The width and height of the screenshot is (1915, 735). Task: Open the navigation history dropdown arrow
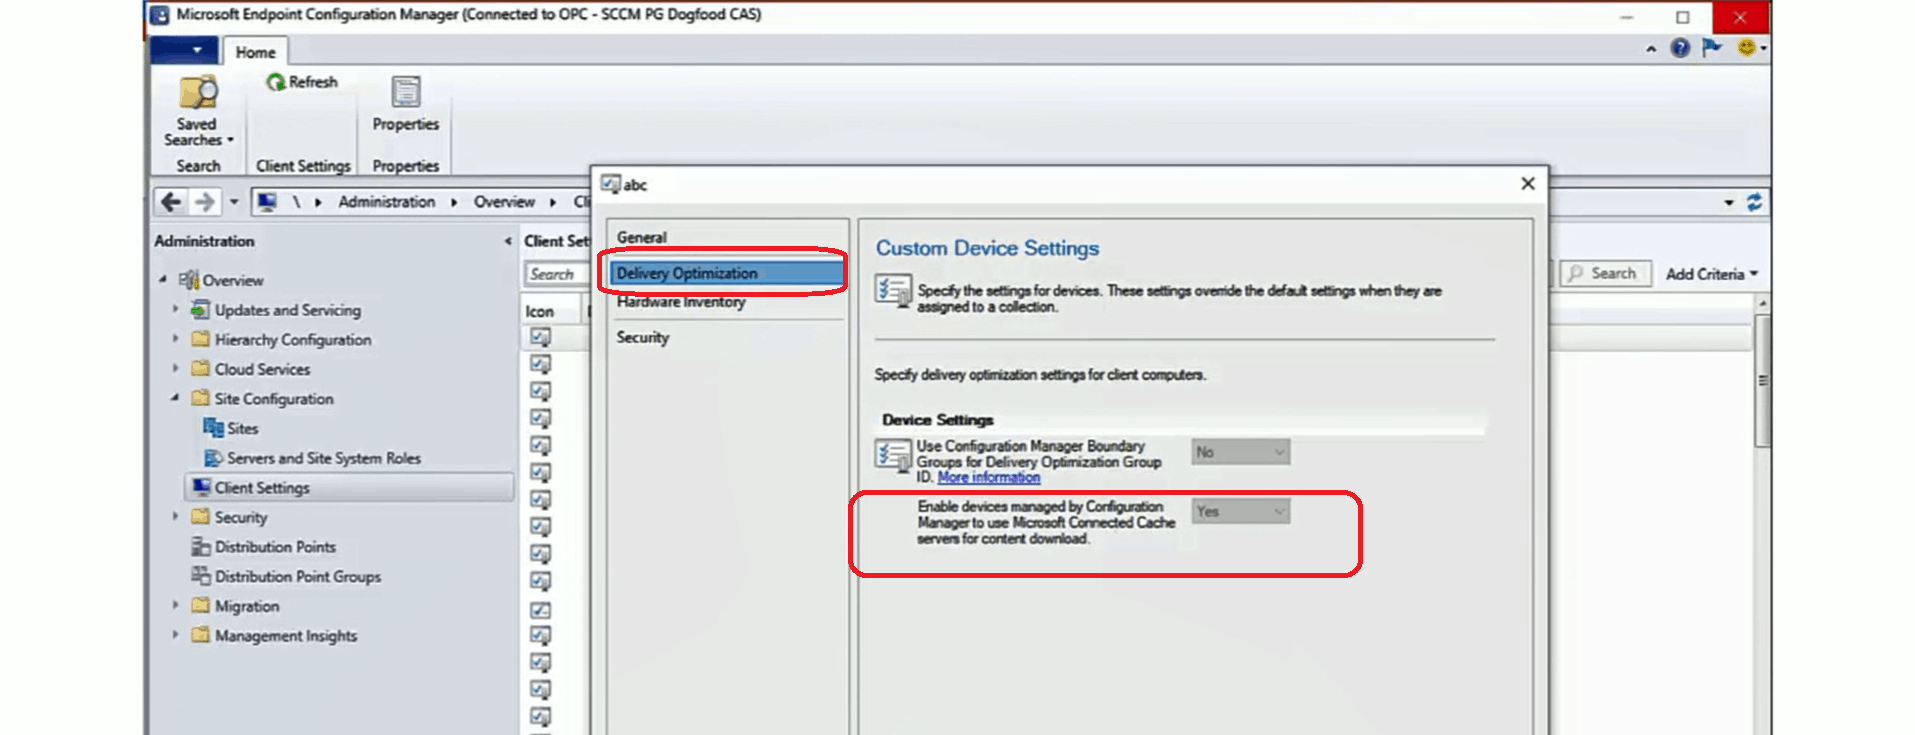(x=234, y=202)
